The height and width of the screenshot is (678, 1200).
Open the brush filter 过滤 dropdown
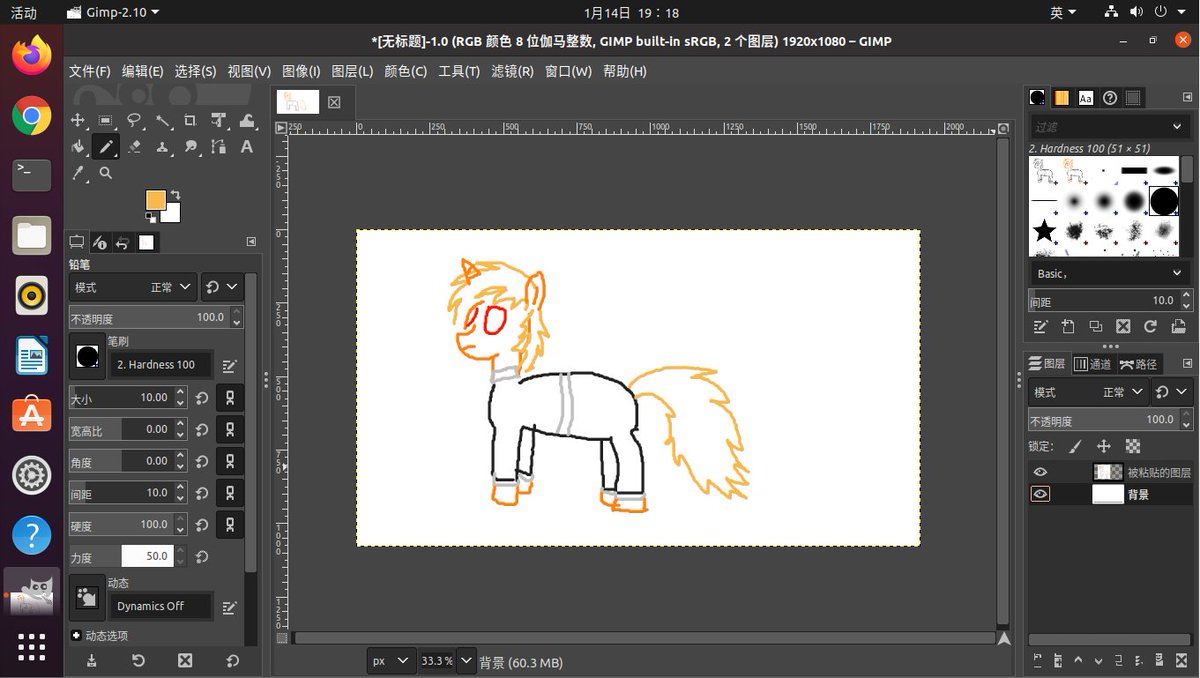point(1109,127)
